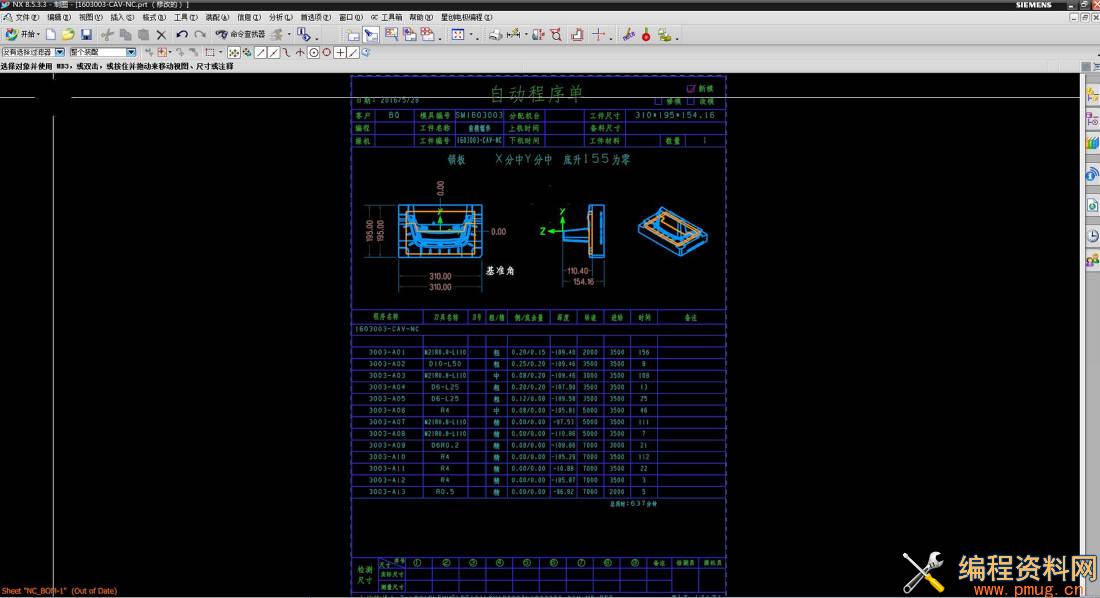
Task: Expand the rectangle selection method dropdown
Action: pyautogui.click(x=220, y=53)
